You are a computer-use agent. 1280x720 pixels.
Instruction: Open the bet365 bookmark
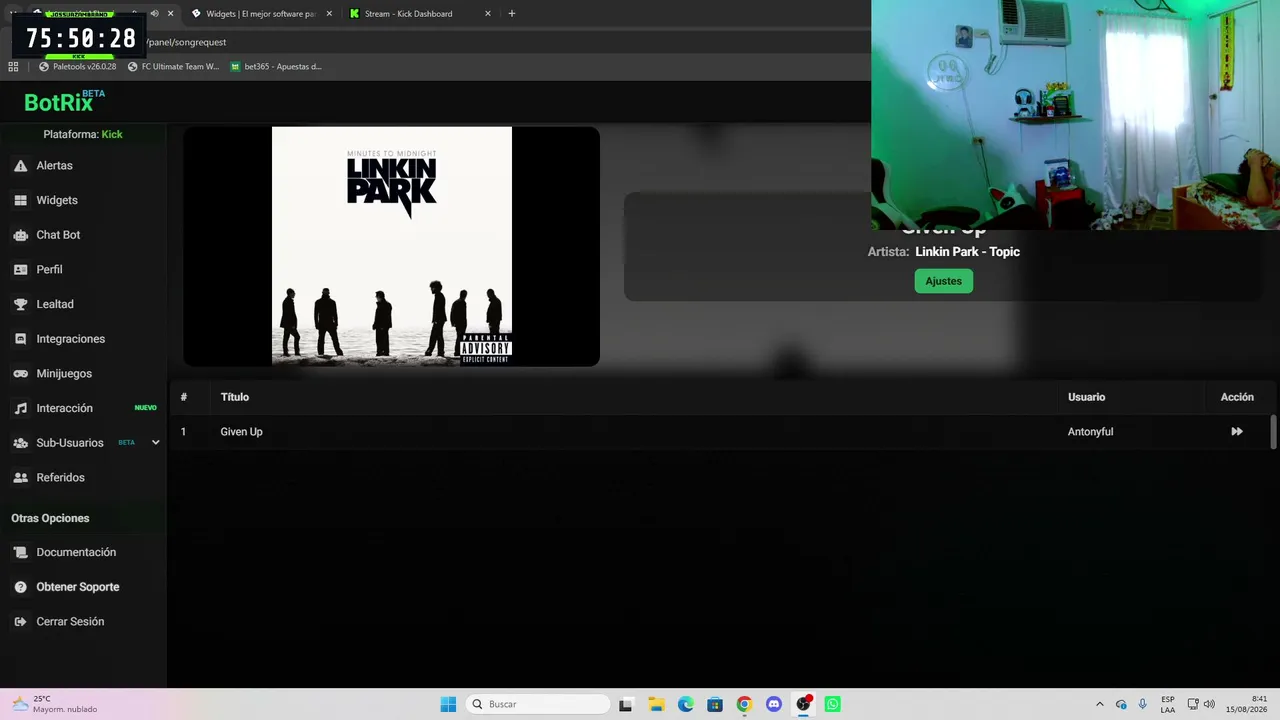point(276,67)
